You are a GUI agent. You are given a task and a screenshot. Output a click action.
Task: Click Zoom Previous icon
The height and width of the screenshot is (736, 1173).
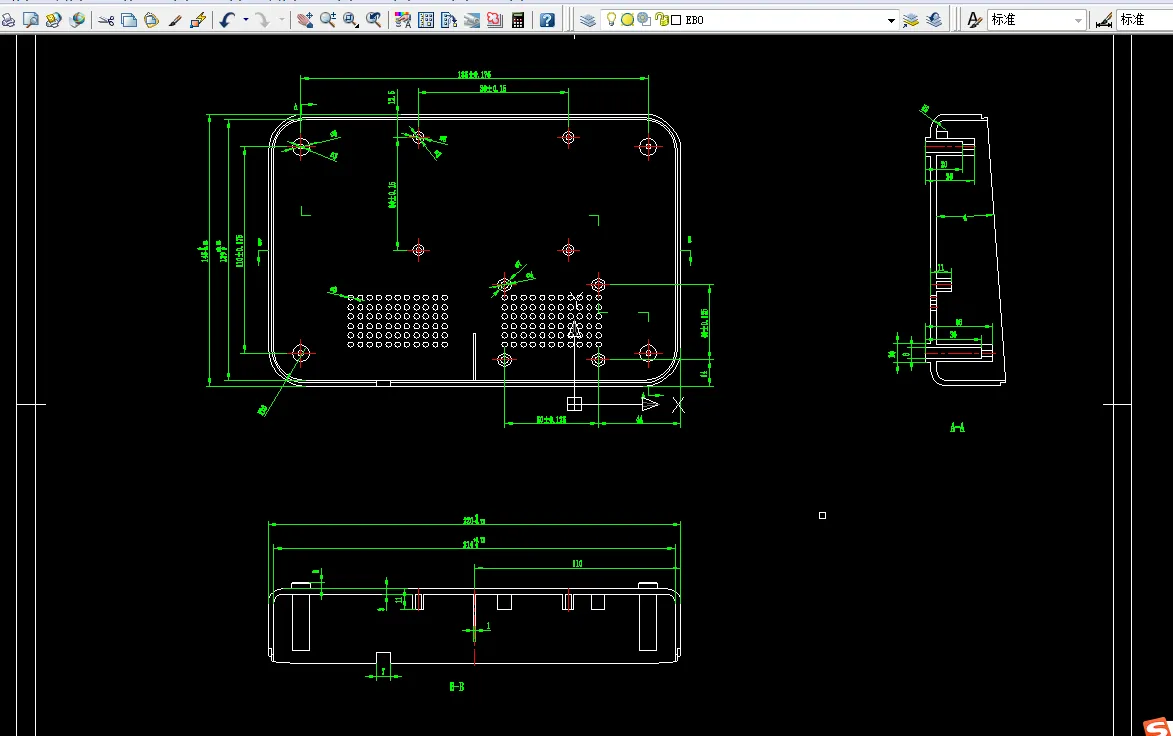[373, 20]
